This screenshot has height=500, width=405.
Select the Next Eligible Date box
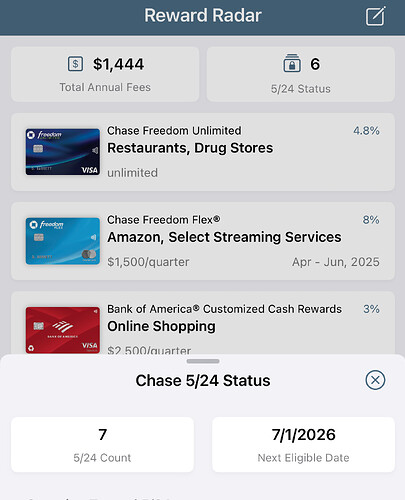[x=303, y=445]
